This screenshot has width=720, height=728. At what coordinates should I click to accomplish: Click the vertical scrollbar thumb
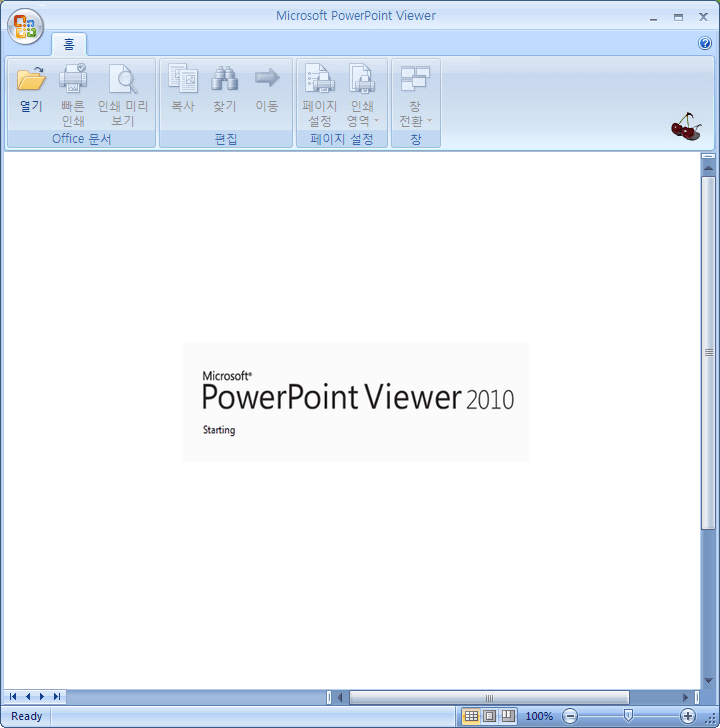click(x=708, y=353)
